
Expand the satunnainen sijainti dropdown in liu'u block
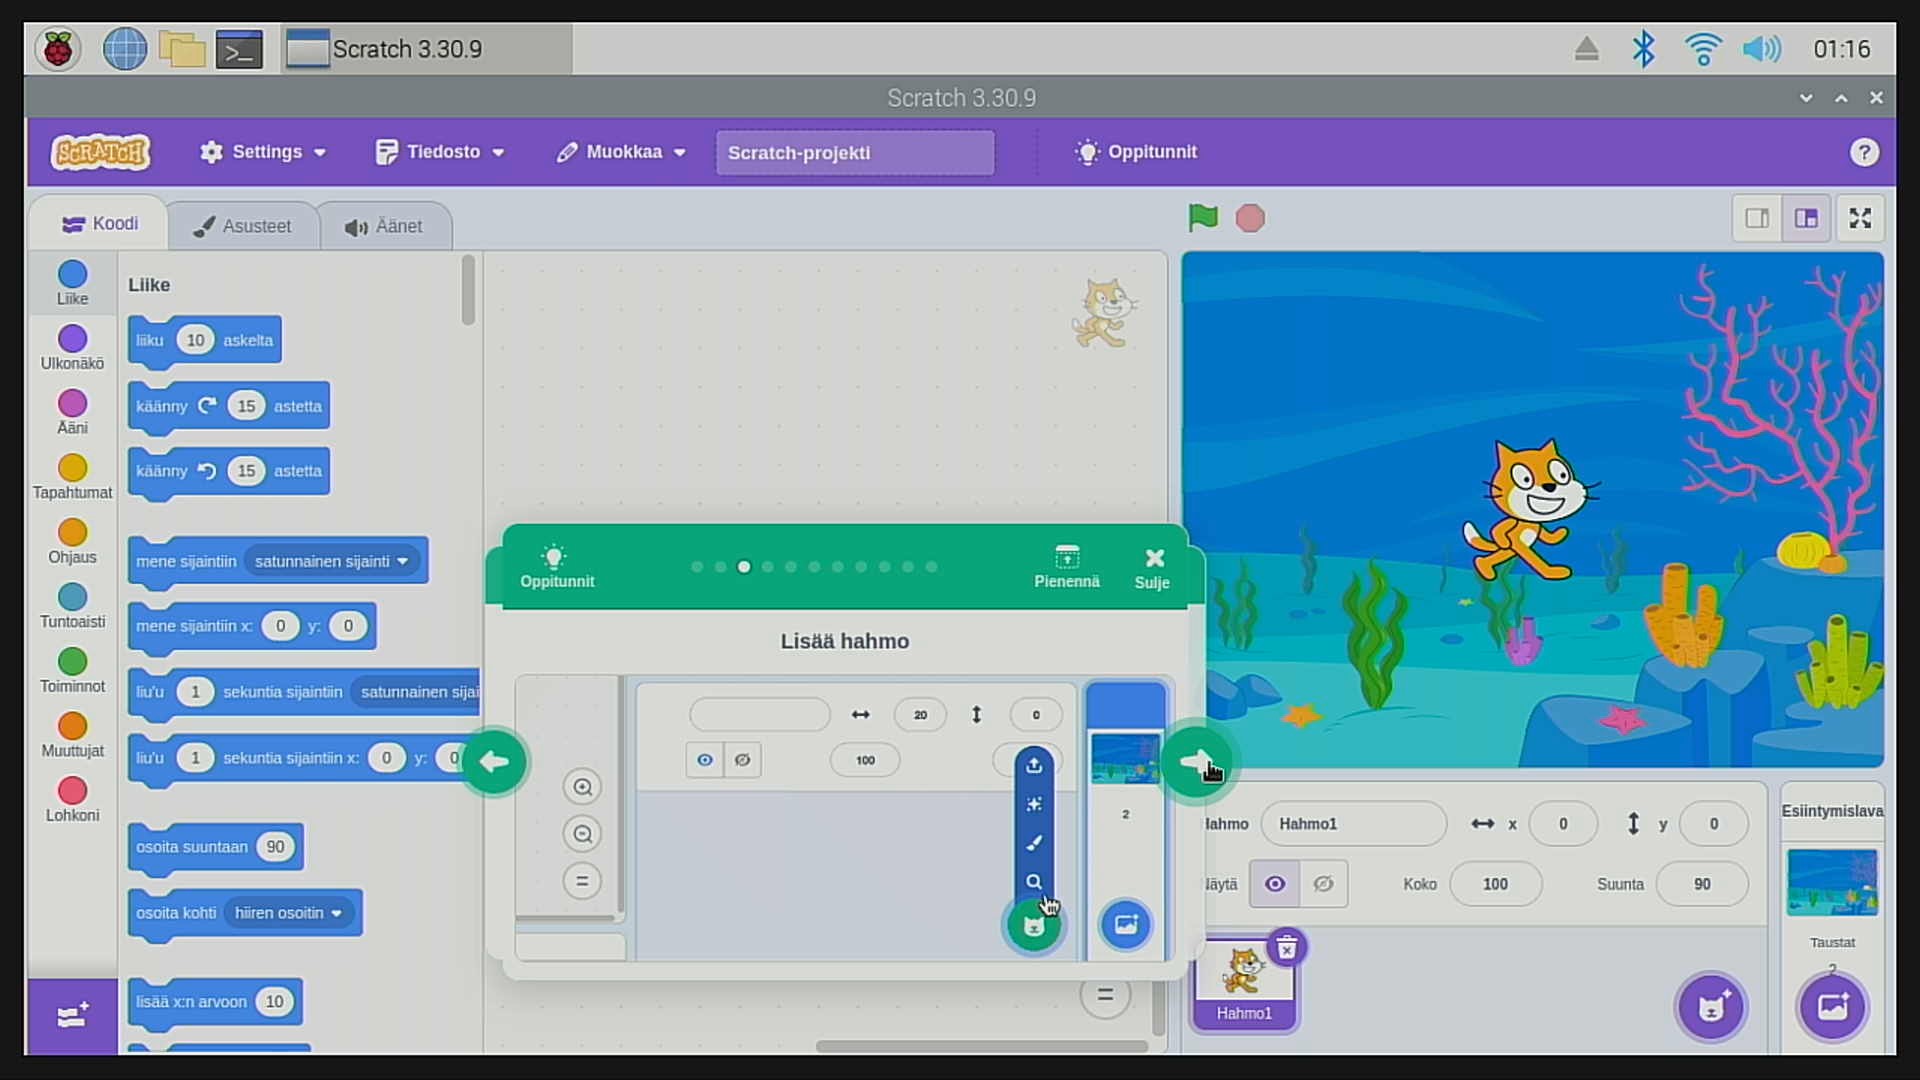(416, 692)
